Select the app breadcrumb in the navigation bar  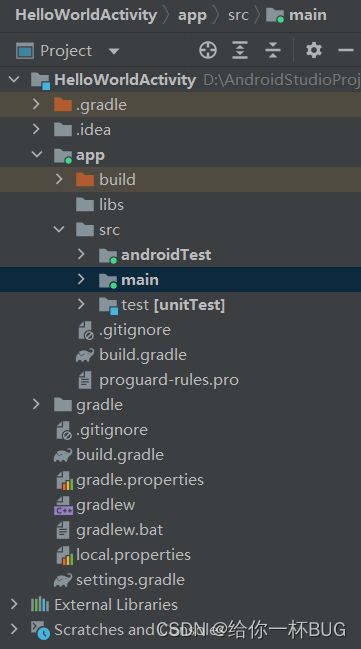[x=192, y=15]
